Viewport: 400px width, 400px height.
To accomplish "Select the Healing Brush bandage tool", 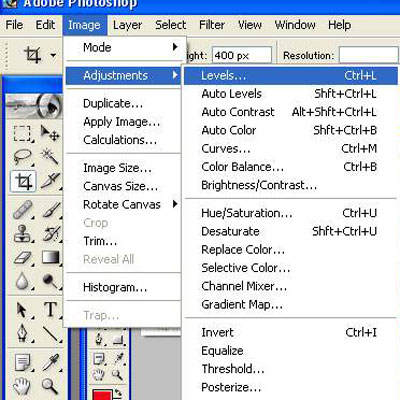I will 23,210.
